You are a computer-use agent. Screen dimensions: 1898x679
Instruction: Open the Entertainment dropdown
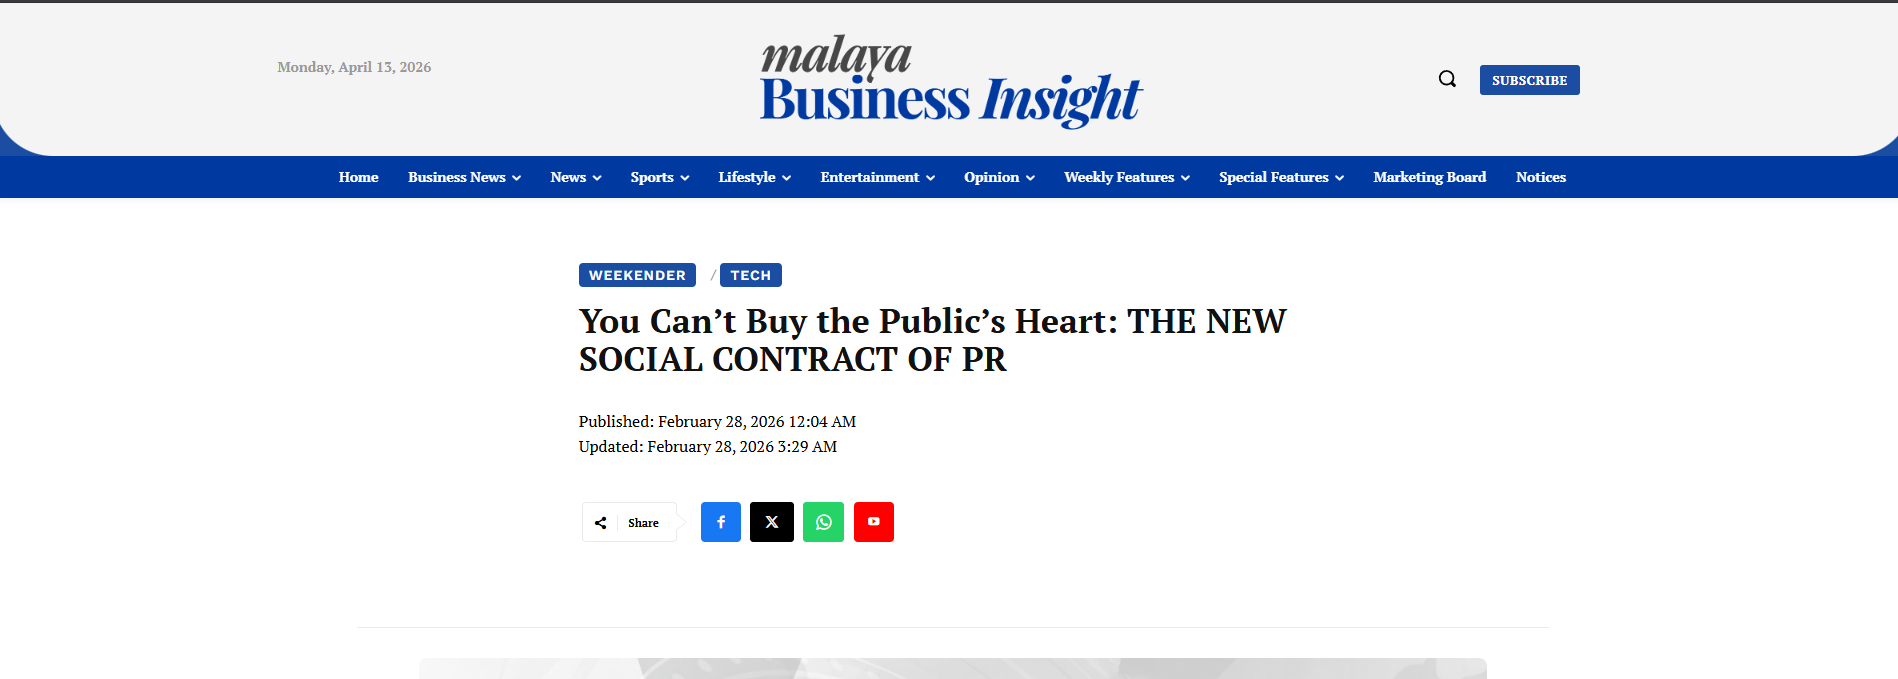pos(877,177)
